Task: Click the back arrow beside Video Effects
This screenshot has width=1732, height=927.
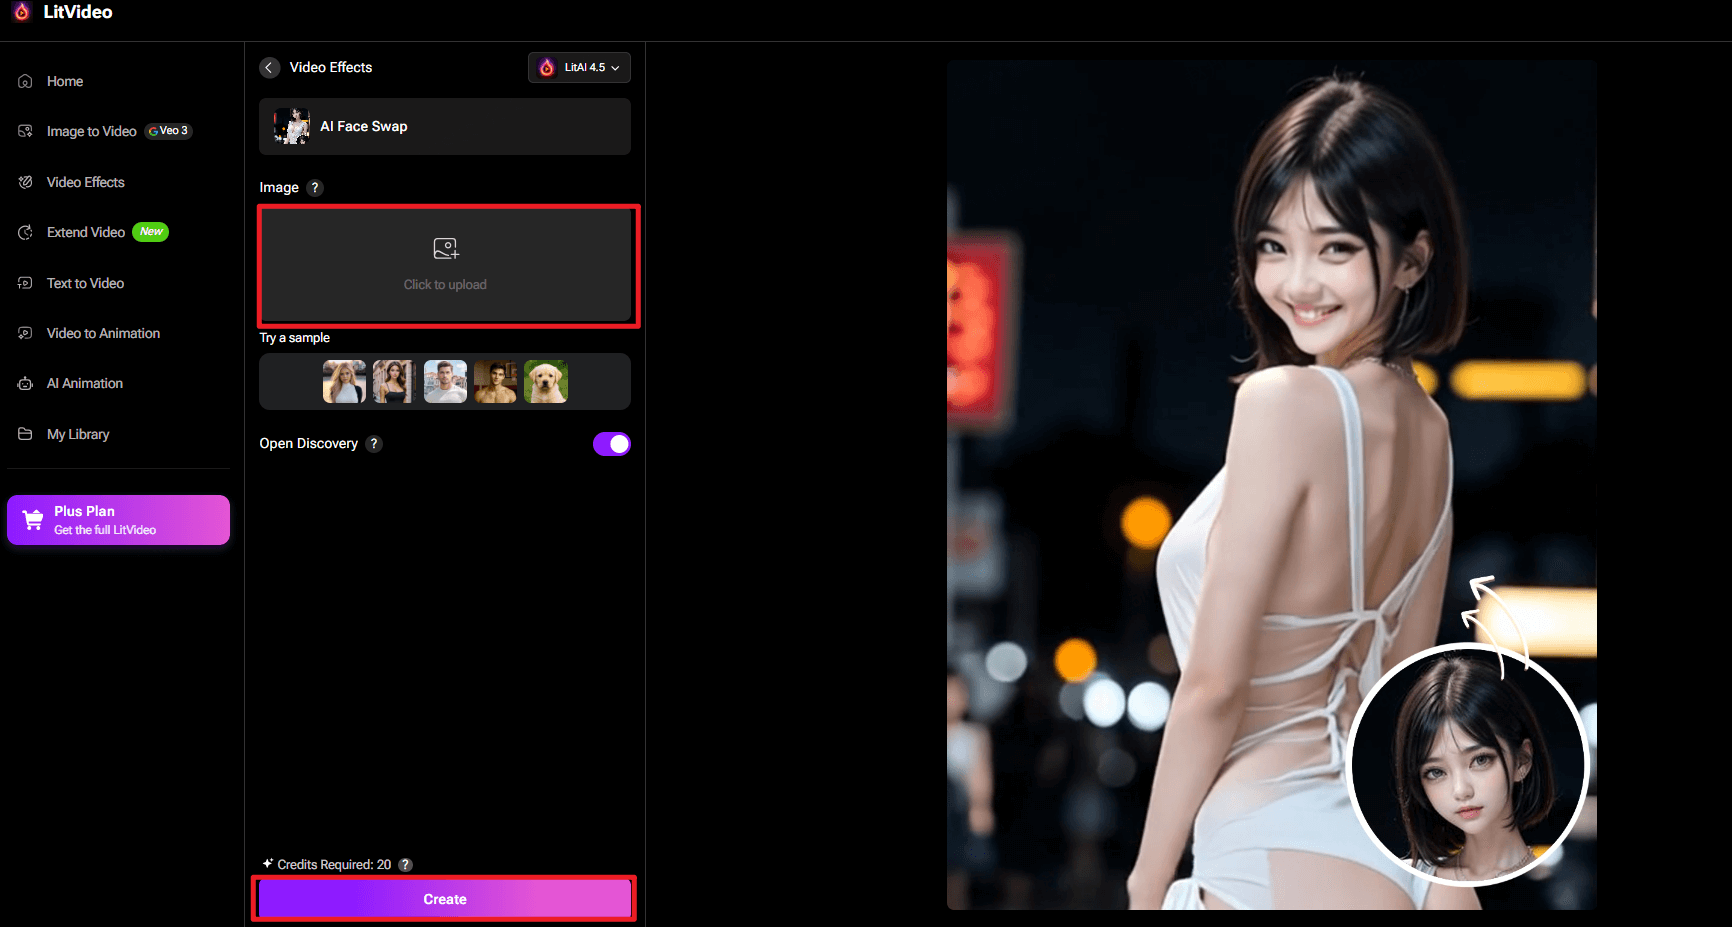Action: click(269, 67)
